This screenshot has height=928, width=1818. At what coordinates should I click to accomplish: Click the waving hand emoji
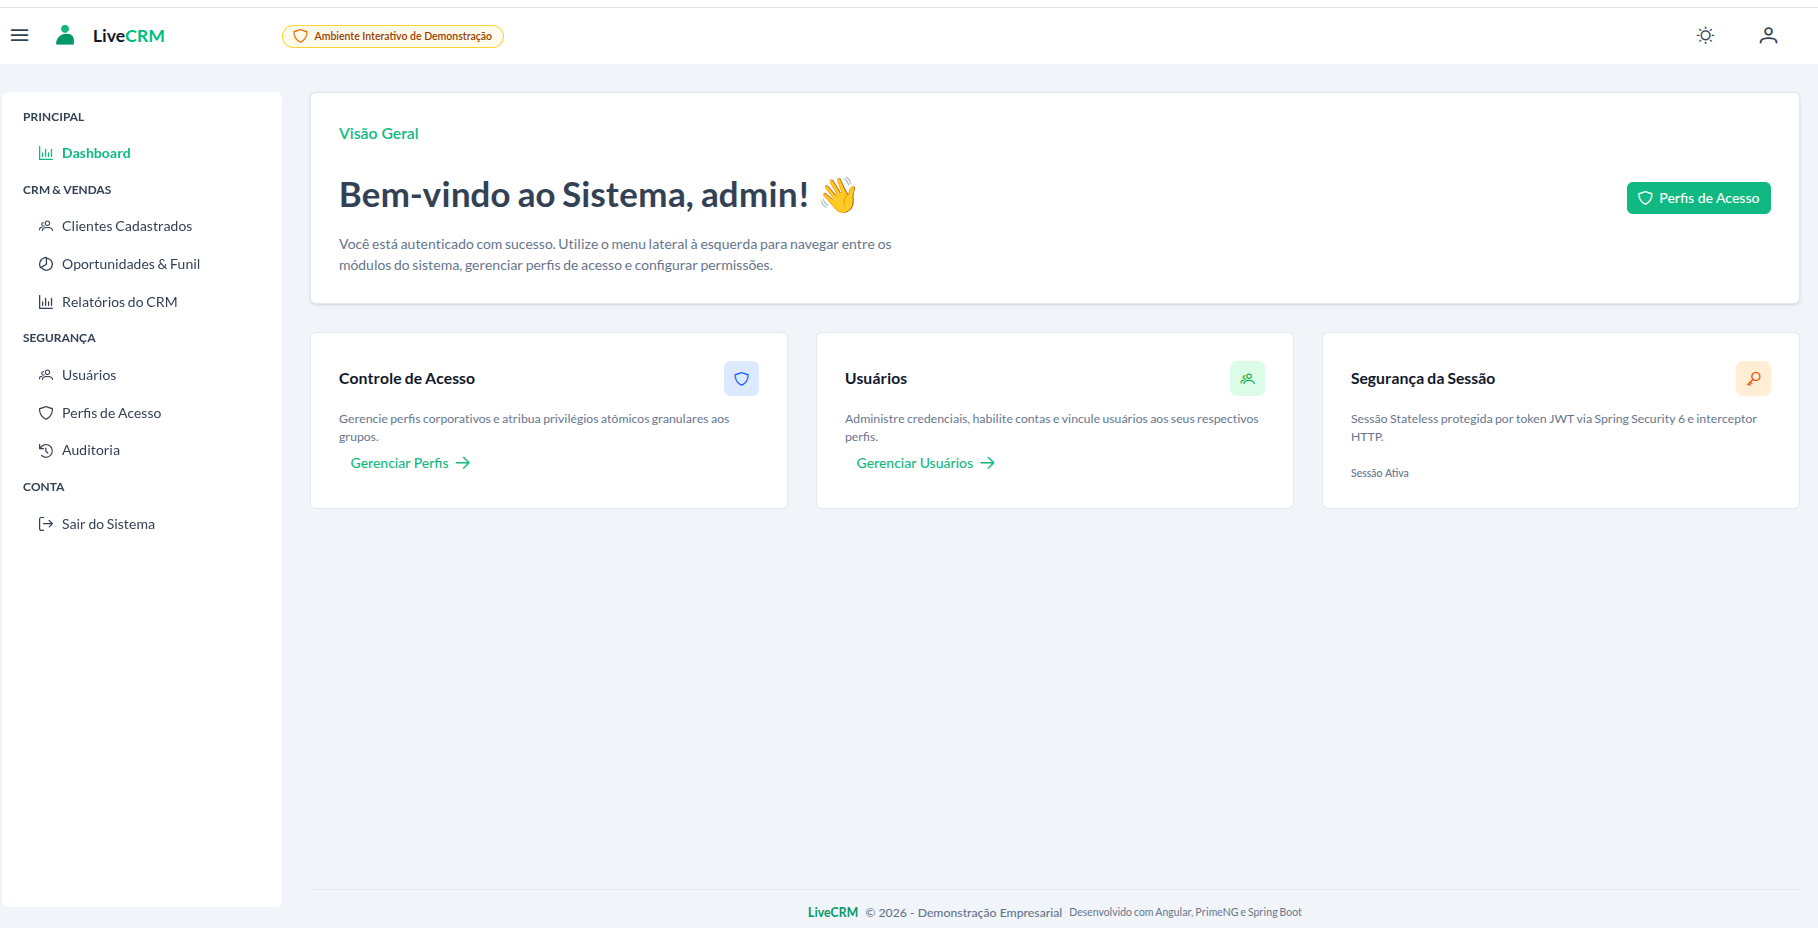pyautogui.click(x=839, y=195)
